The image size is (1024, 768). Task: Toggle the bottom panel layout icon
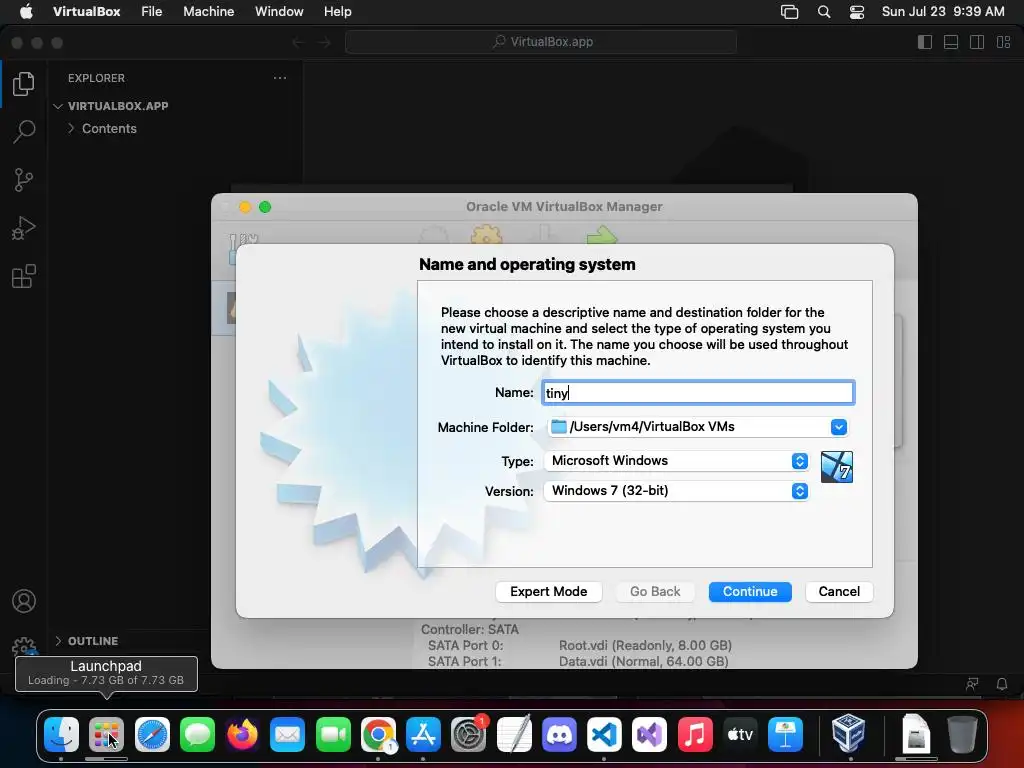tap(951, 42)
